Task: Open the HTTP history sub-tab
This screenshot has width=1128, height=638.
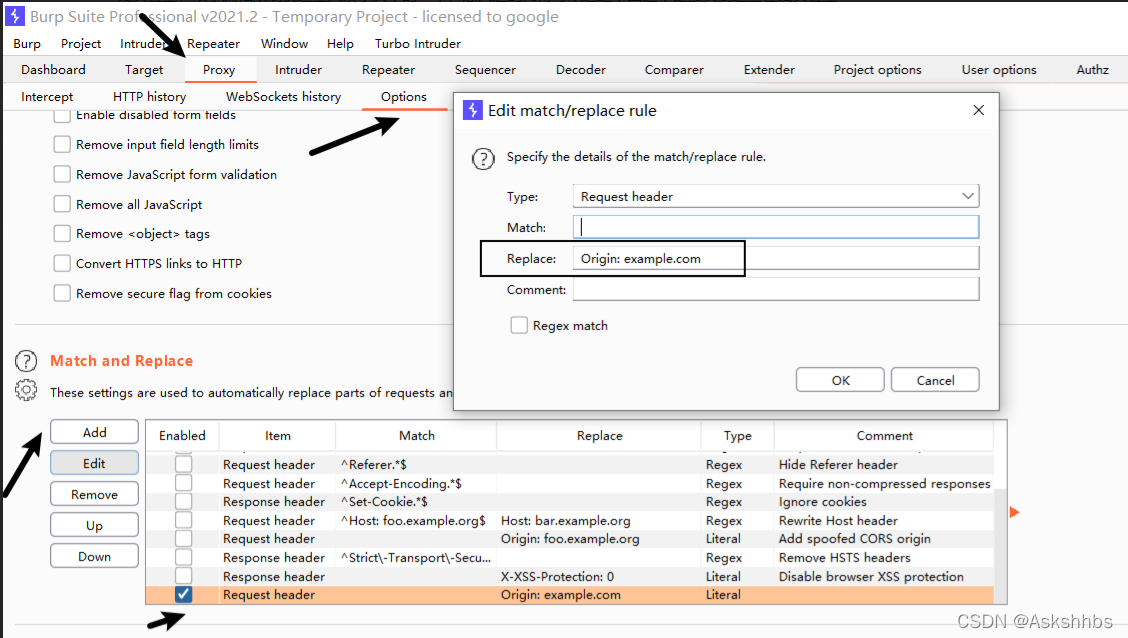Action: pyautogui.click(x=150, y=96)
